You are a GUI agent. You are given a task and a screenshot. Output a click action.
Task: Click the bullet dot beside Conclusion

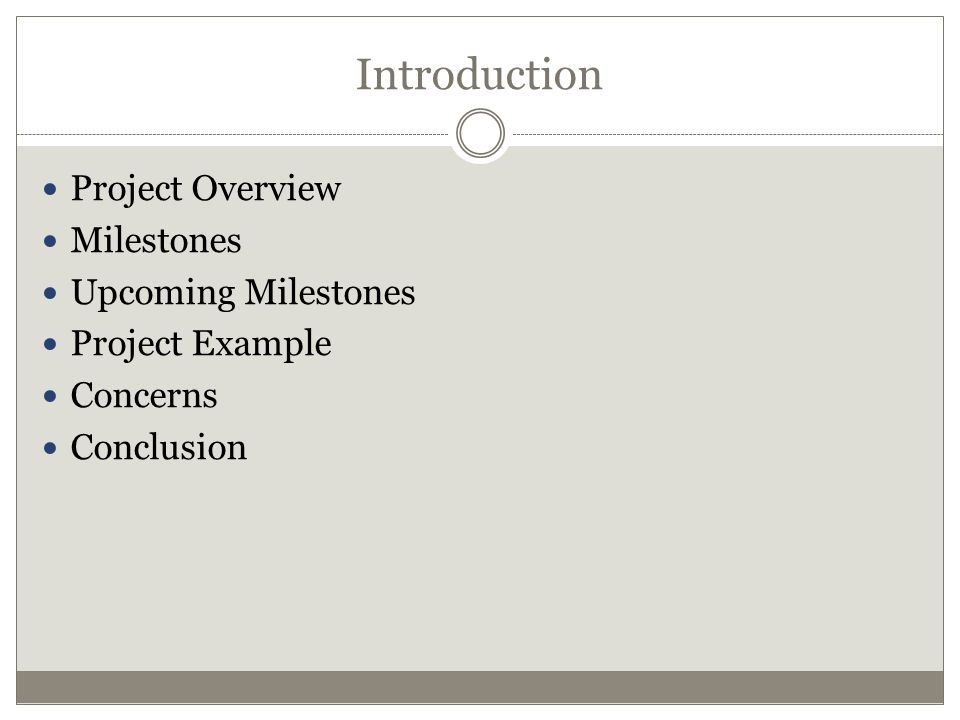50,448
